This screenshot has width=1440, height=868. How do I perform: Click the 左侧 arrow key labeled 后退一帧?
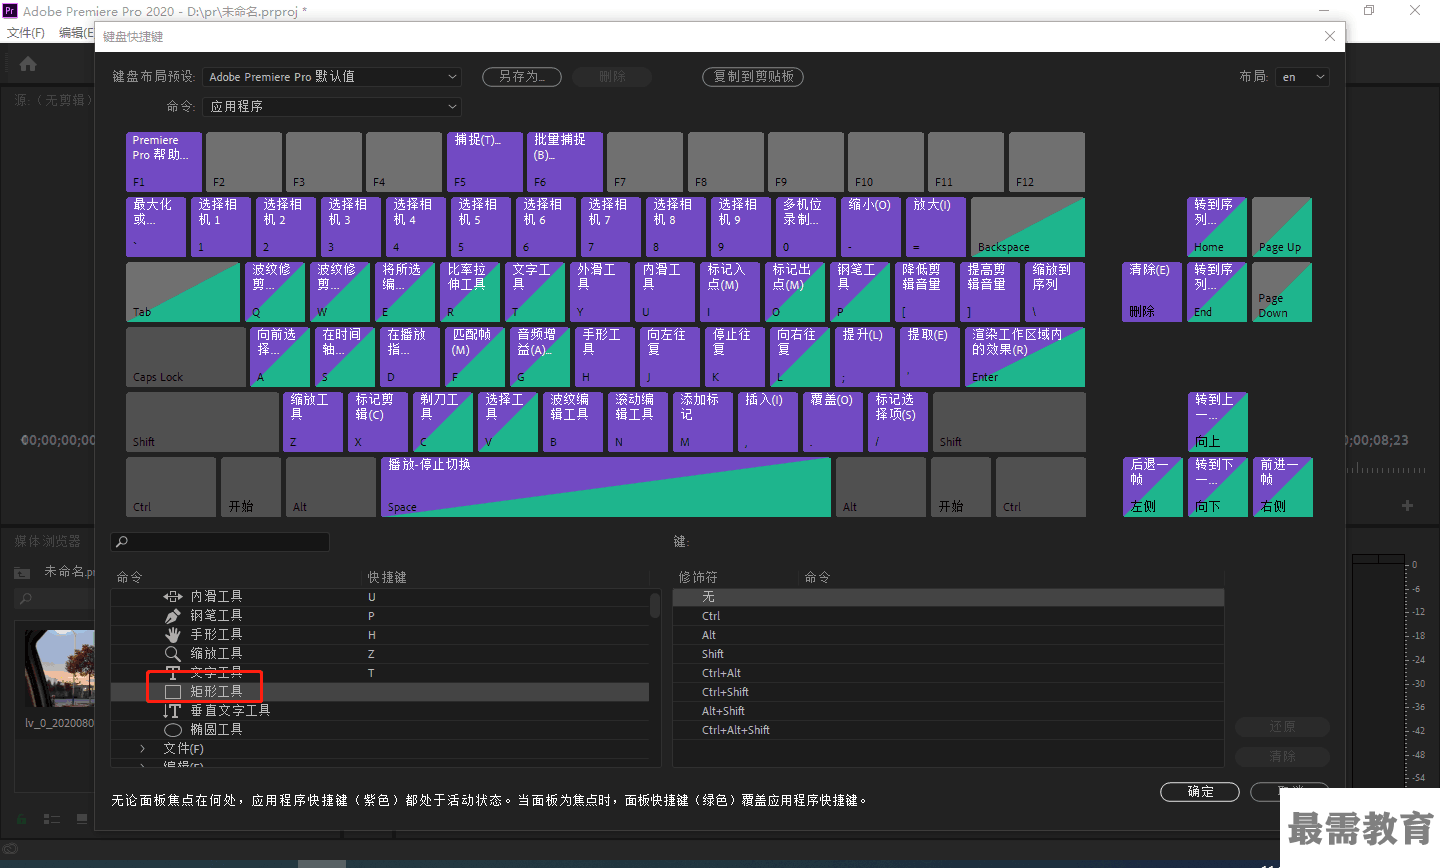pyautogui.click(x=1152, y=487)
